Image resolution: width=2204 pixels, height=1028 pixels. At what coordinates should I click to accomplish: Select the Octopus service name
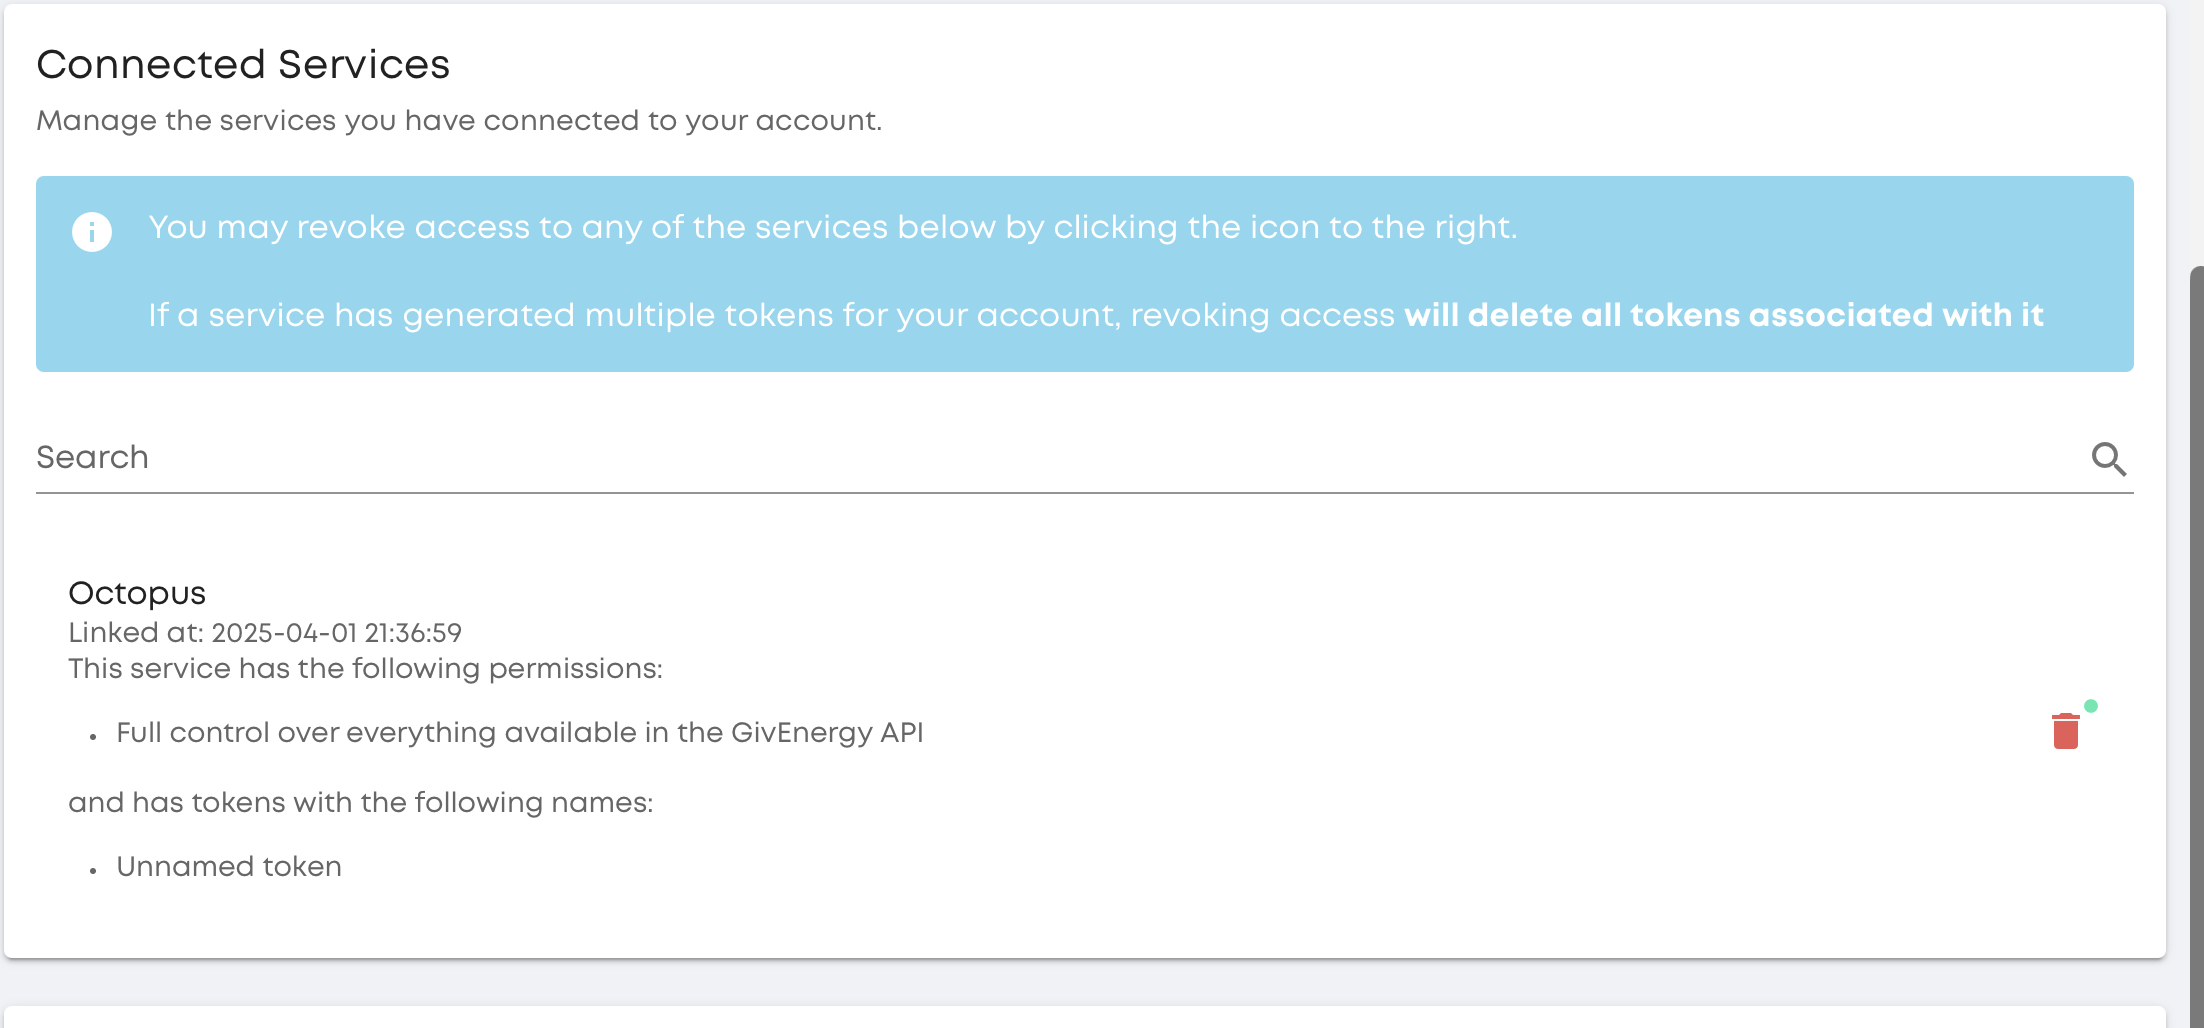pos(137,593)
